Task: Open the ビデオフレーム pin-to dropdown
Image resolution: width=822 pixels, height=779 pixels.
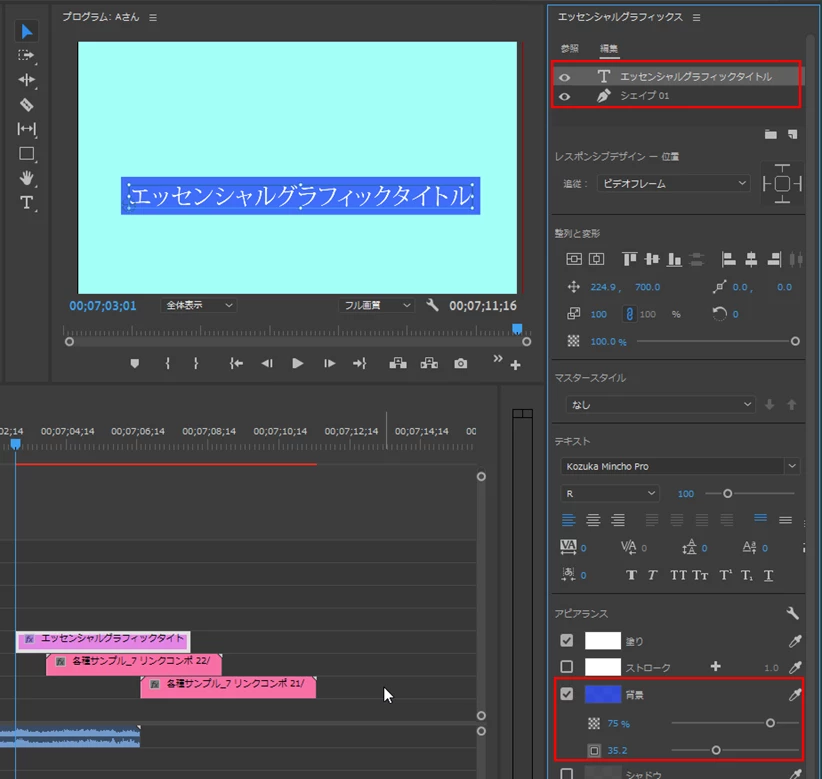Action: [x=674, y=183]
